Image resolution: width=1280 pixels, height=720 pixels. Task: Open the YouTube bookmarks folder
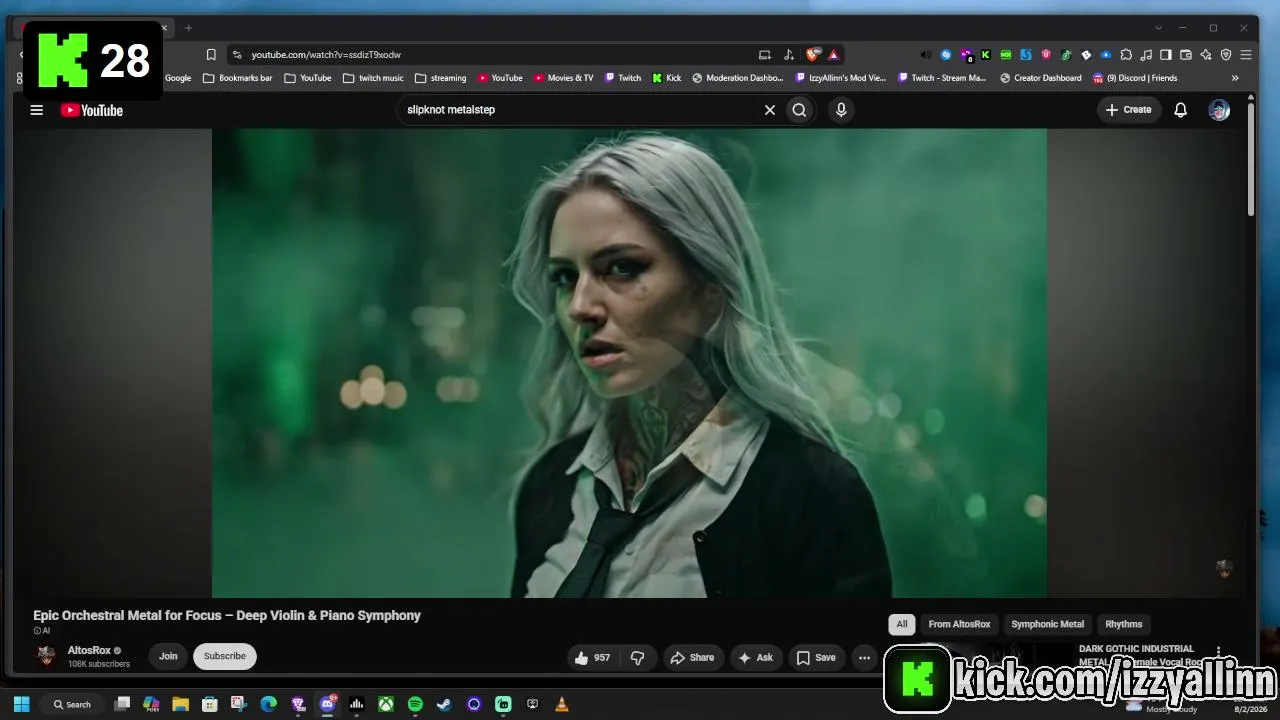click(x=308, y=78)
